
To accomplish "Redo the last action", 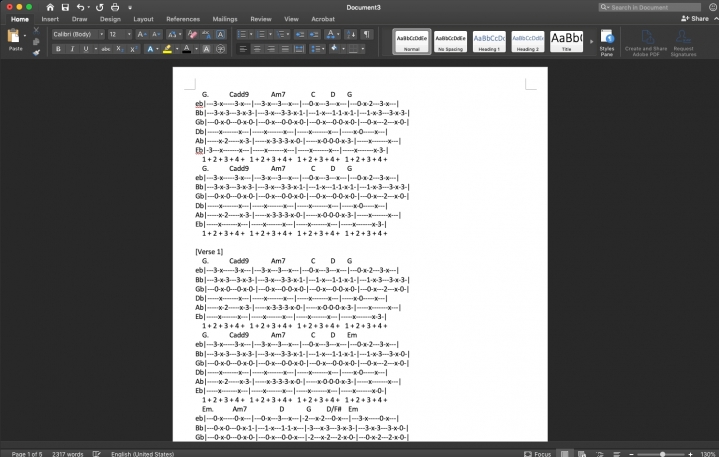I will (x=100, y=7).
